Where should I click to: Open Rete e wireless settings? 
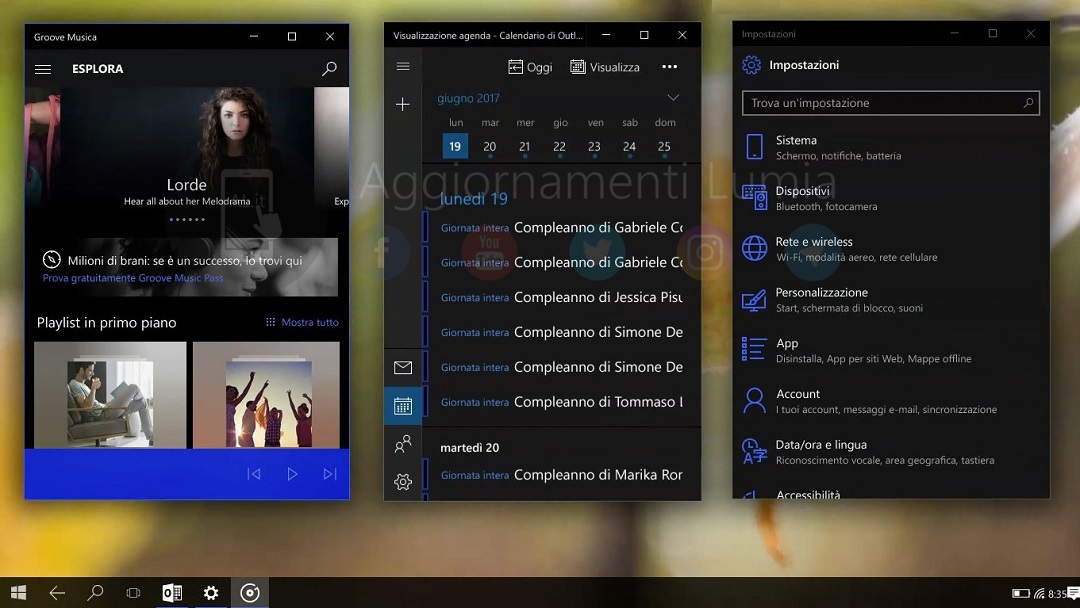pyautogui.click(x=891, y=249)
